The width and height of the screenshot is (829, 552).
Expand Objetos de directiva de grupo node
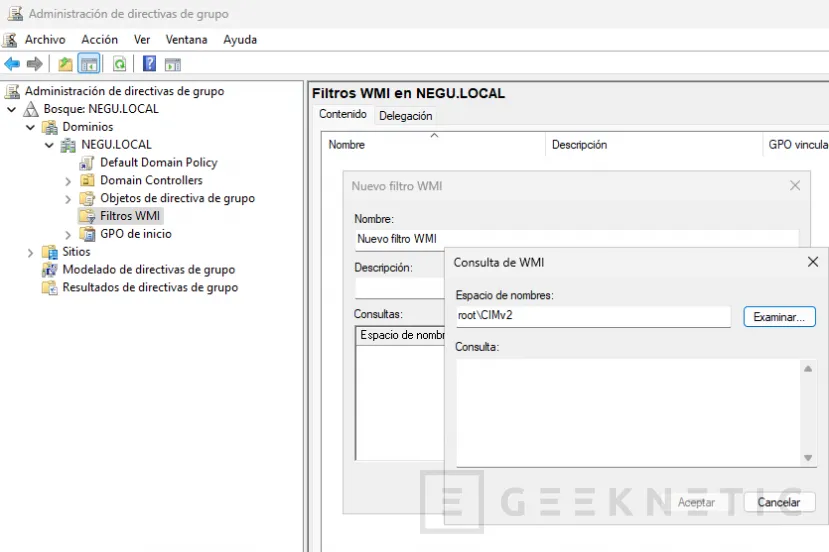[x=68, y=199]
